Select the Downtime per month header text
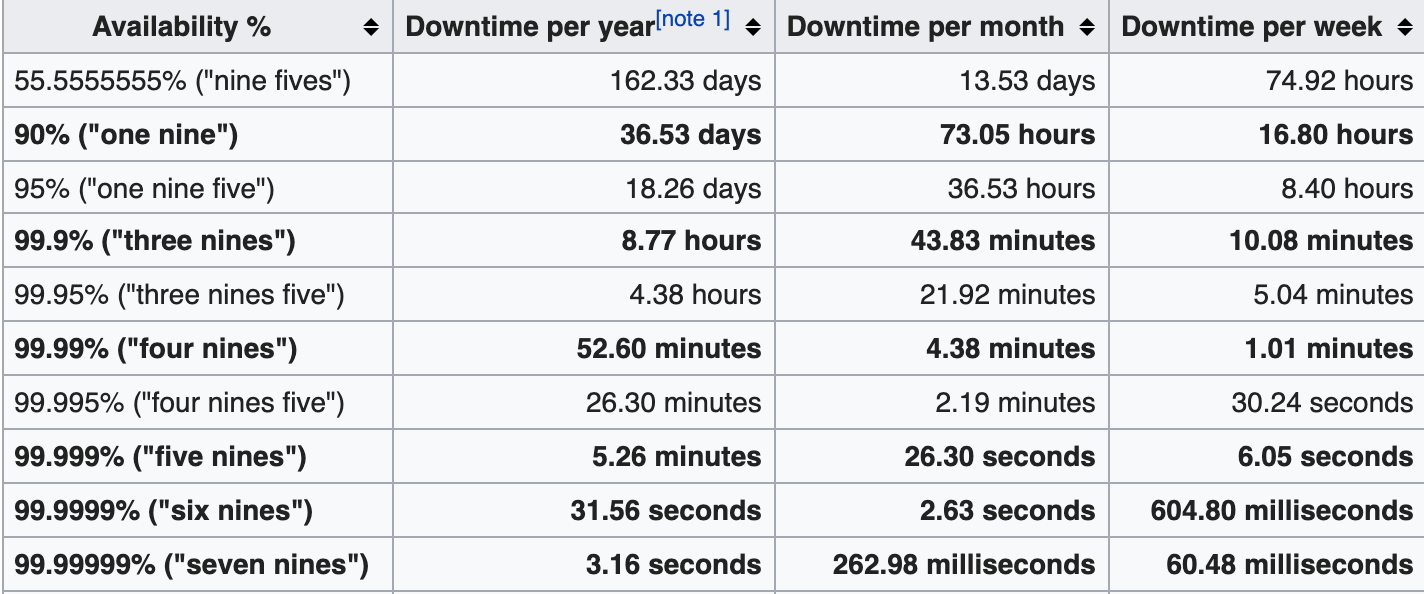1424x594 pixels. 926,28
